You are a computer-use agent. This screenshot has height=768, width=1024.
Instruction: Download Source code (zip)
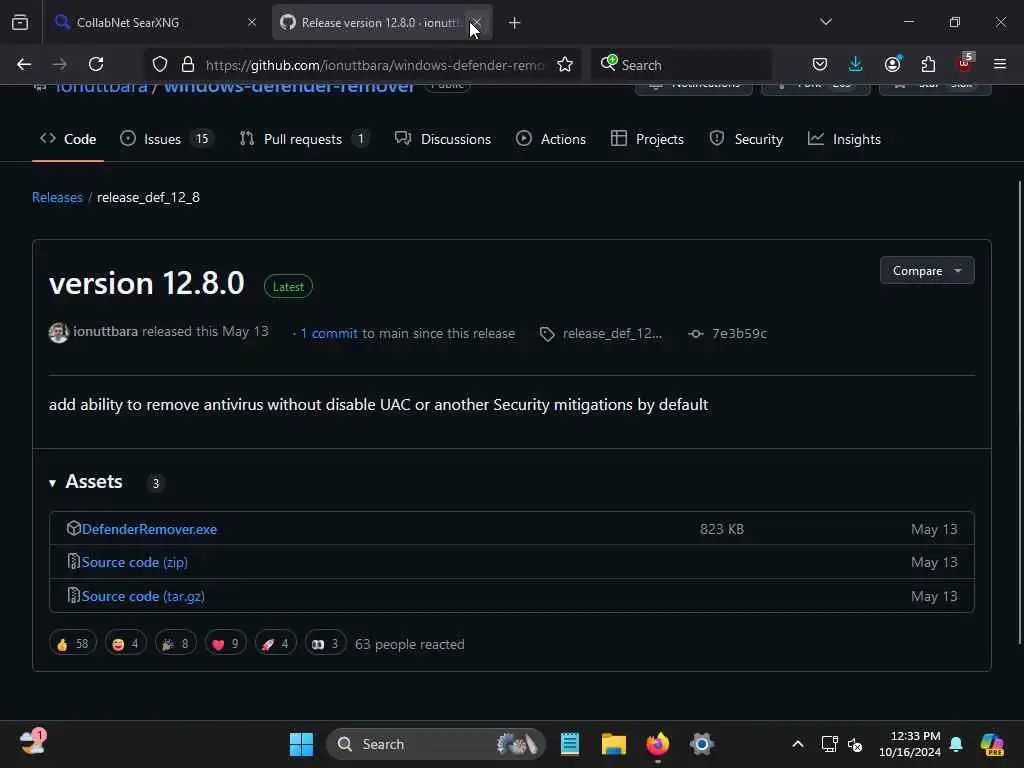click(135, 562)
